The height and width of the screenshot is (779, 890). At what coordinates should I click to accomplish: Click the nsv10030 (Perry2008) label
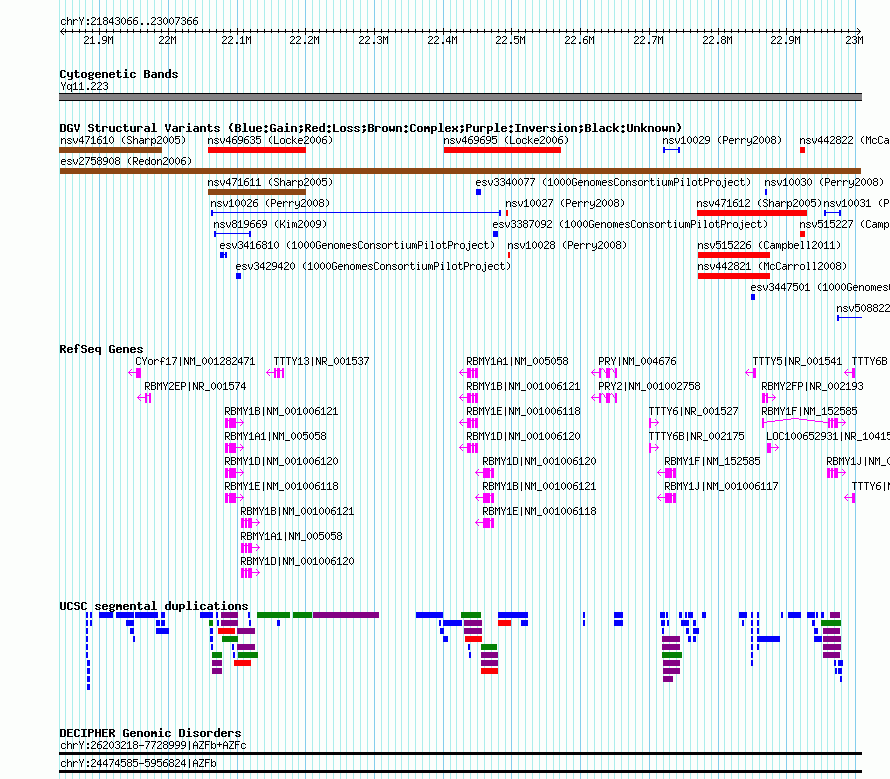pyautogui.click(x=824, y=182)
